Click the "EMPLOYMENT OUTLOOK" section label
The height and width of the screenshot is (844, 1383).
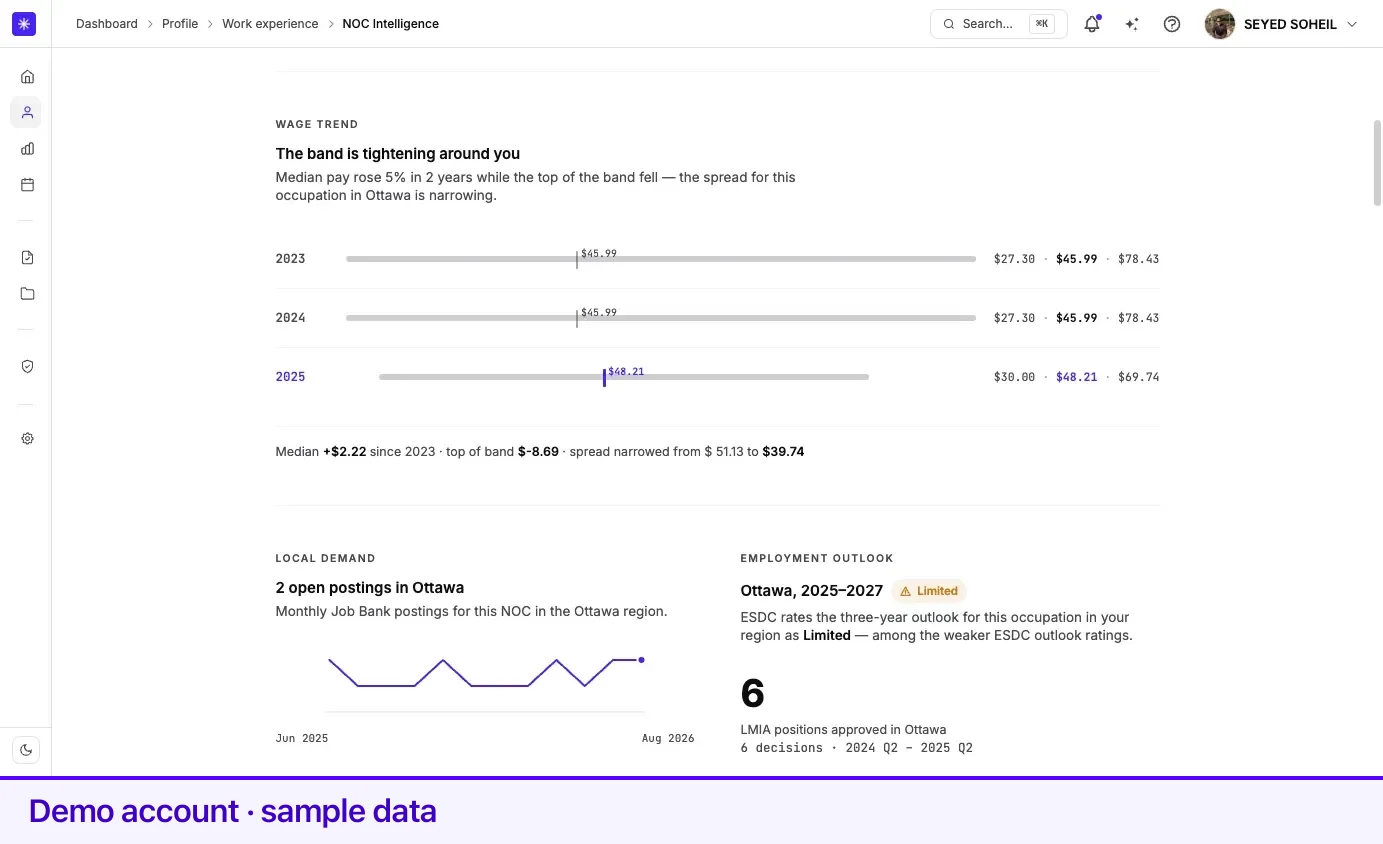817,559
